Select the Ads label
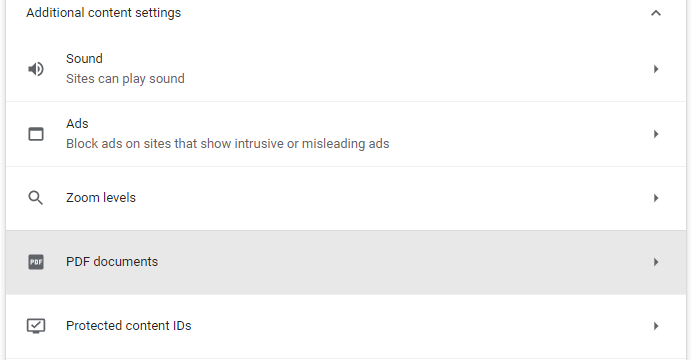This screenshot has width=691, height=360. click(x=77, y=124)
